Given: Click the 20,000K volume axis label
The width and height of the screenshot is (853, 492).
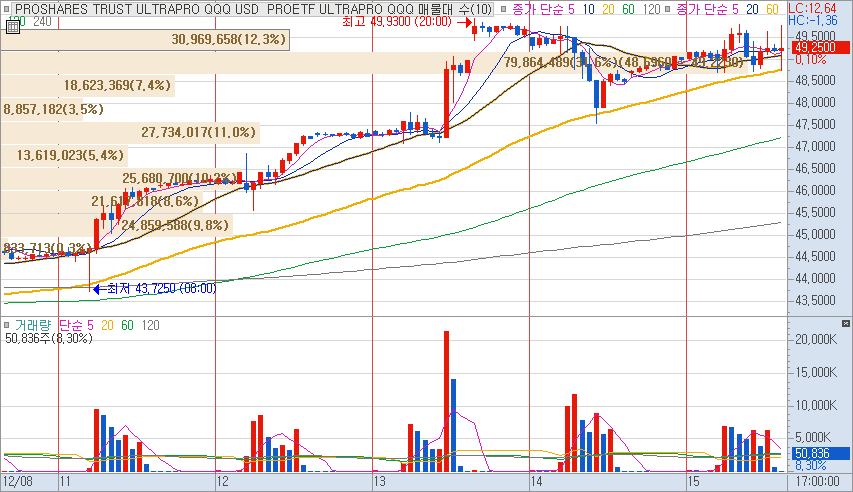Looking at the screenshot, I should 816,340.
